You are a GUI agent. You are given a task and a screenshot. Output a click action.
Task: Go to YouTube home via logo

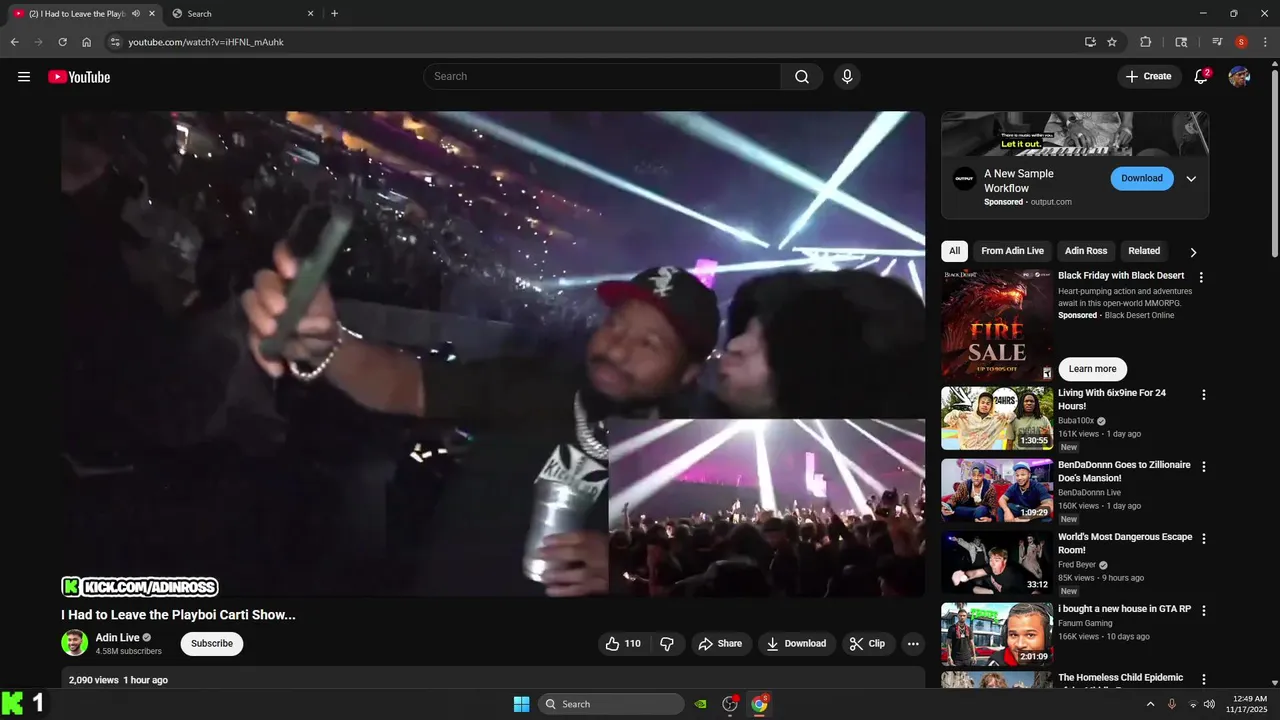point(79,77)
